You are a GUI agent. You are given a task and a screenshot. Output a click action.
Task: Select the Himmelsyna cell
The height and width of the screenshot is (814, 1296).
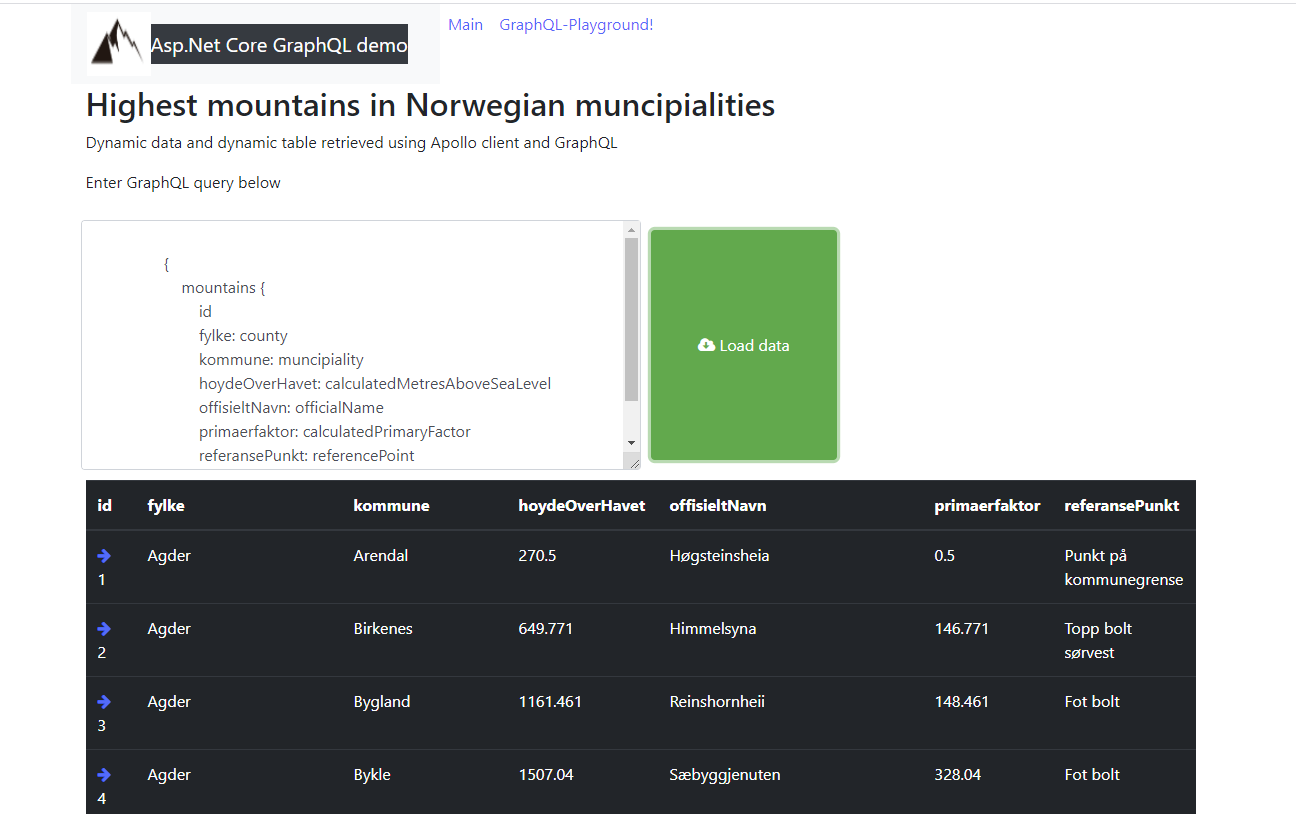tap(712, 629)
